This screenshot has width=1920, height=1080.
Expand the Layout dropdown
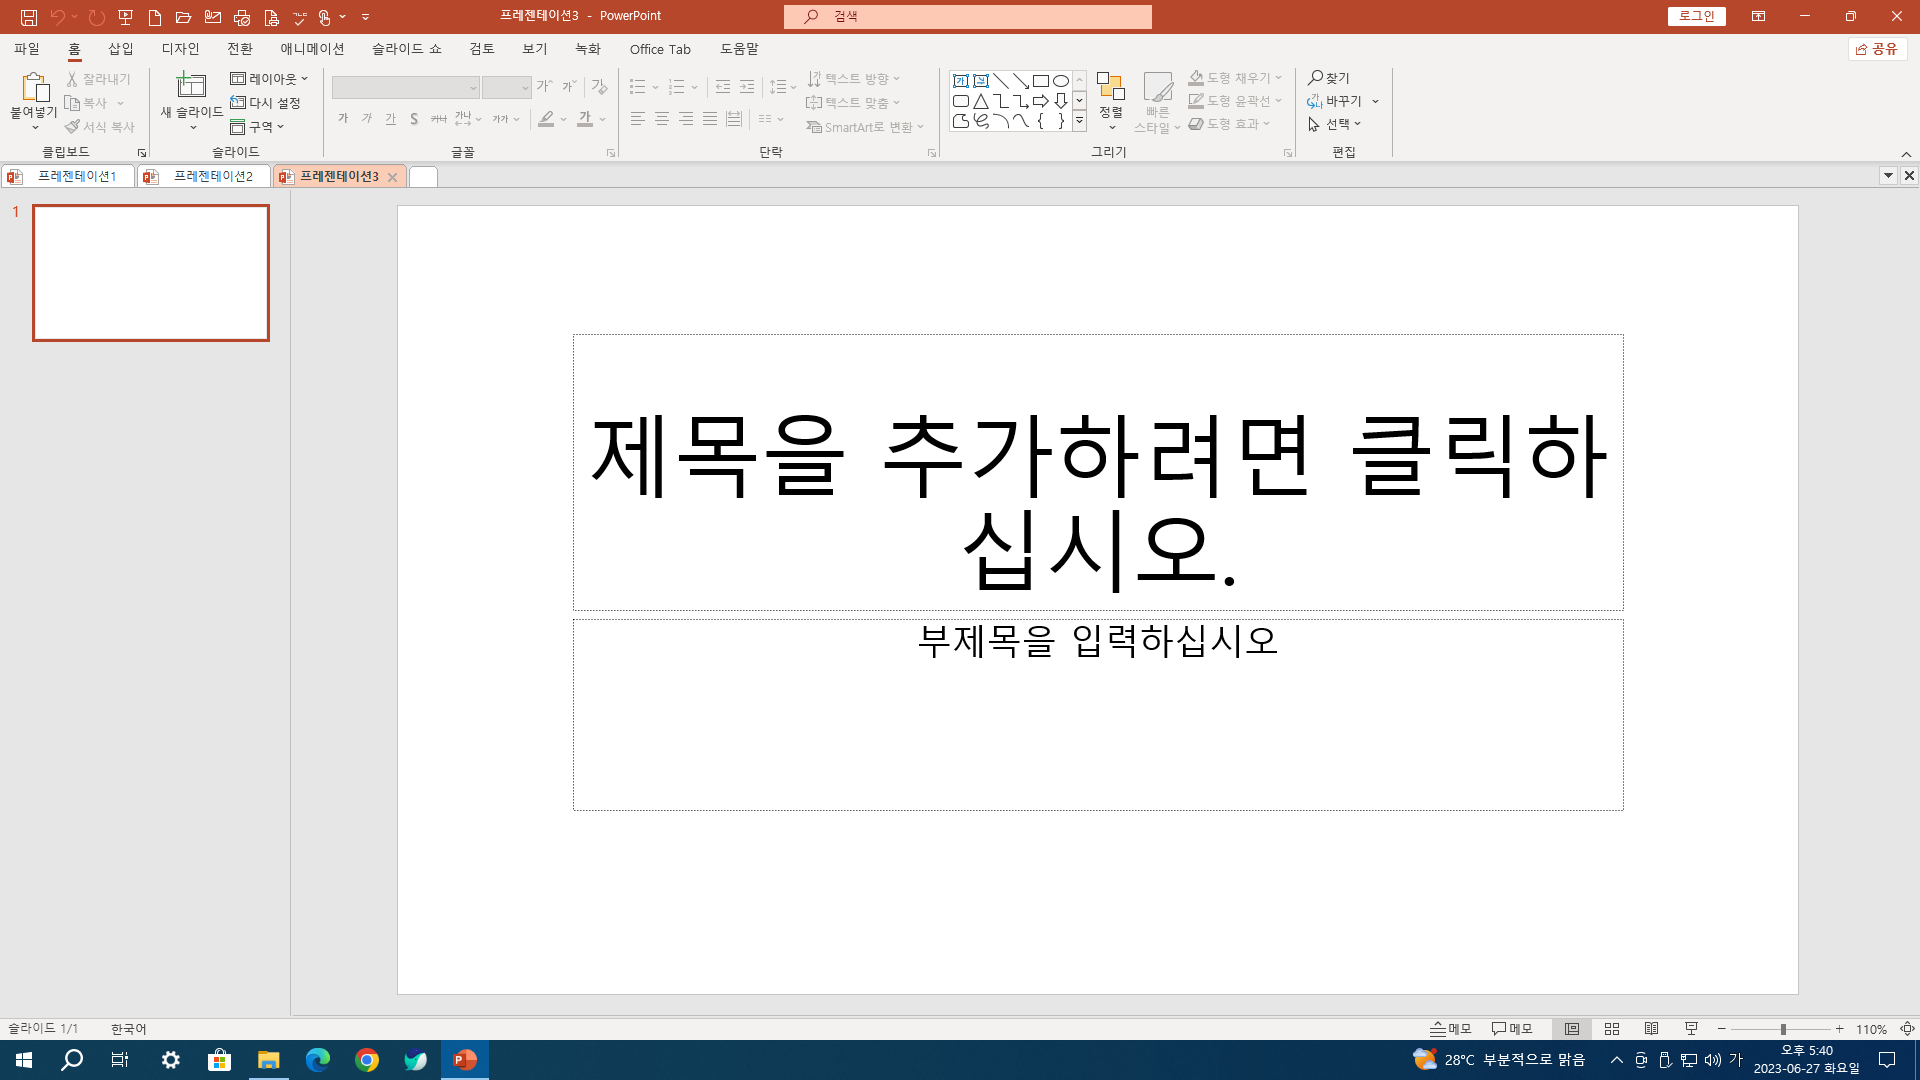click(x=269, y=78)
